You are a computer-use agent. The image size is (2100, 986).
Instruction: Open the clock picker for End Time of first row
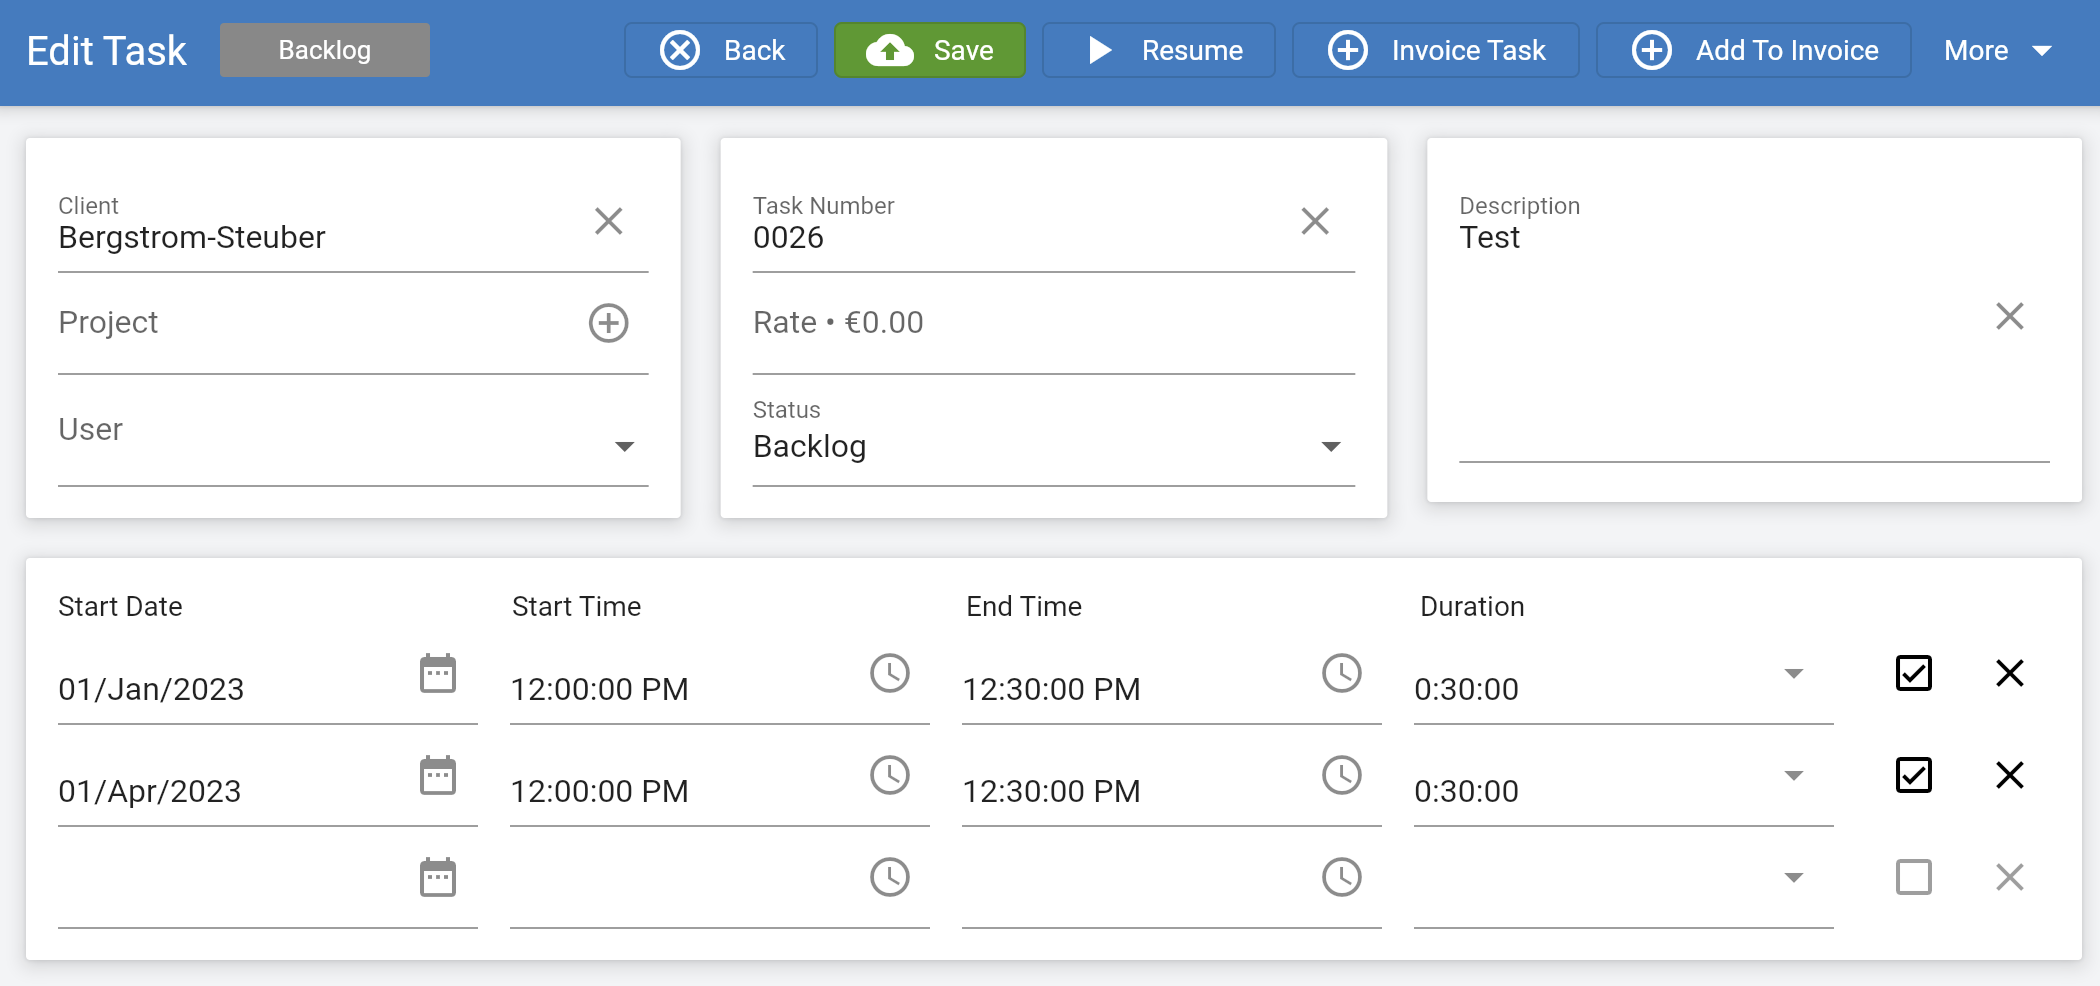(1342, 674)
